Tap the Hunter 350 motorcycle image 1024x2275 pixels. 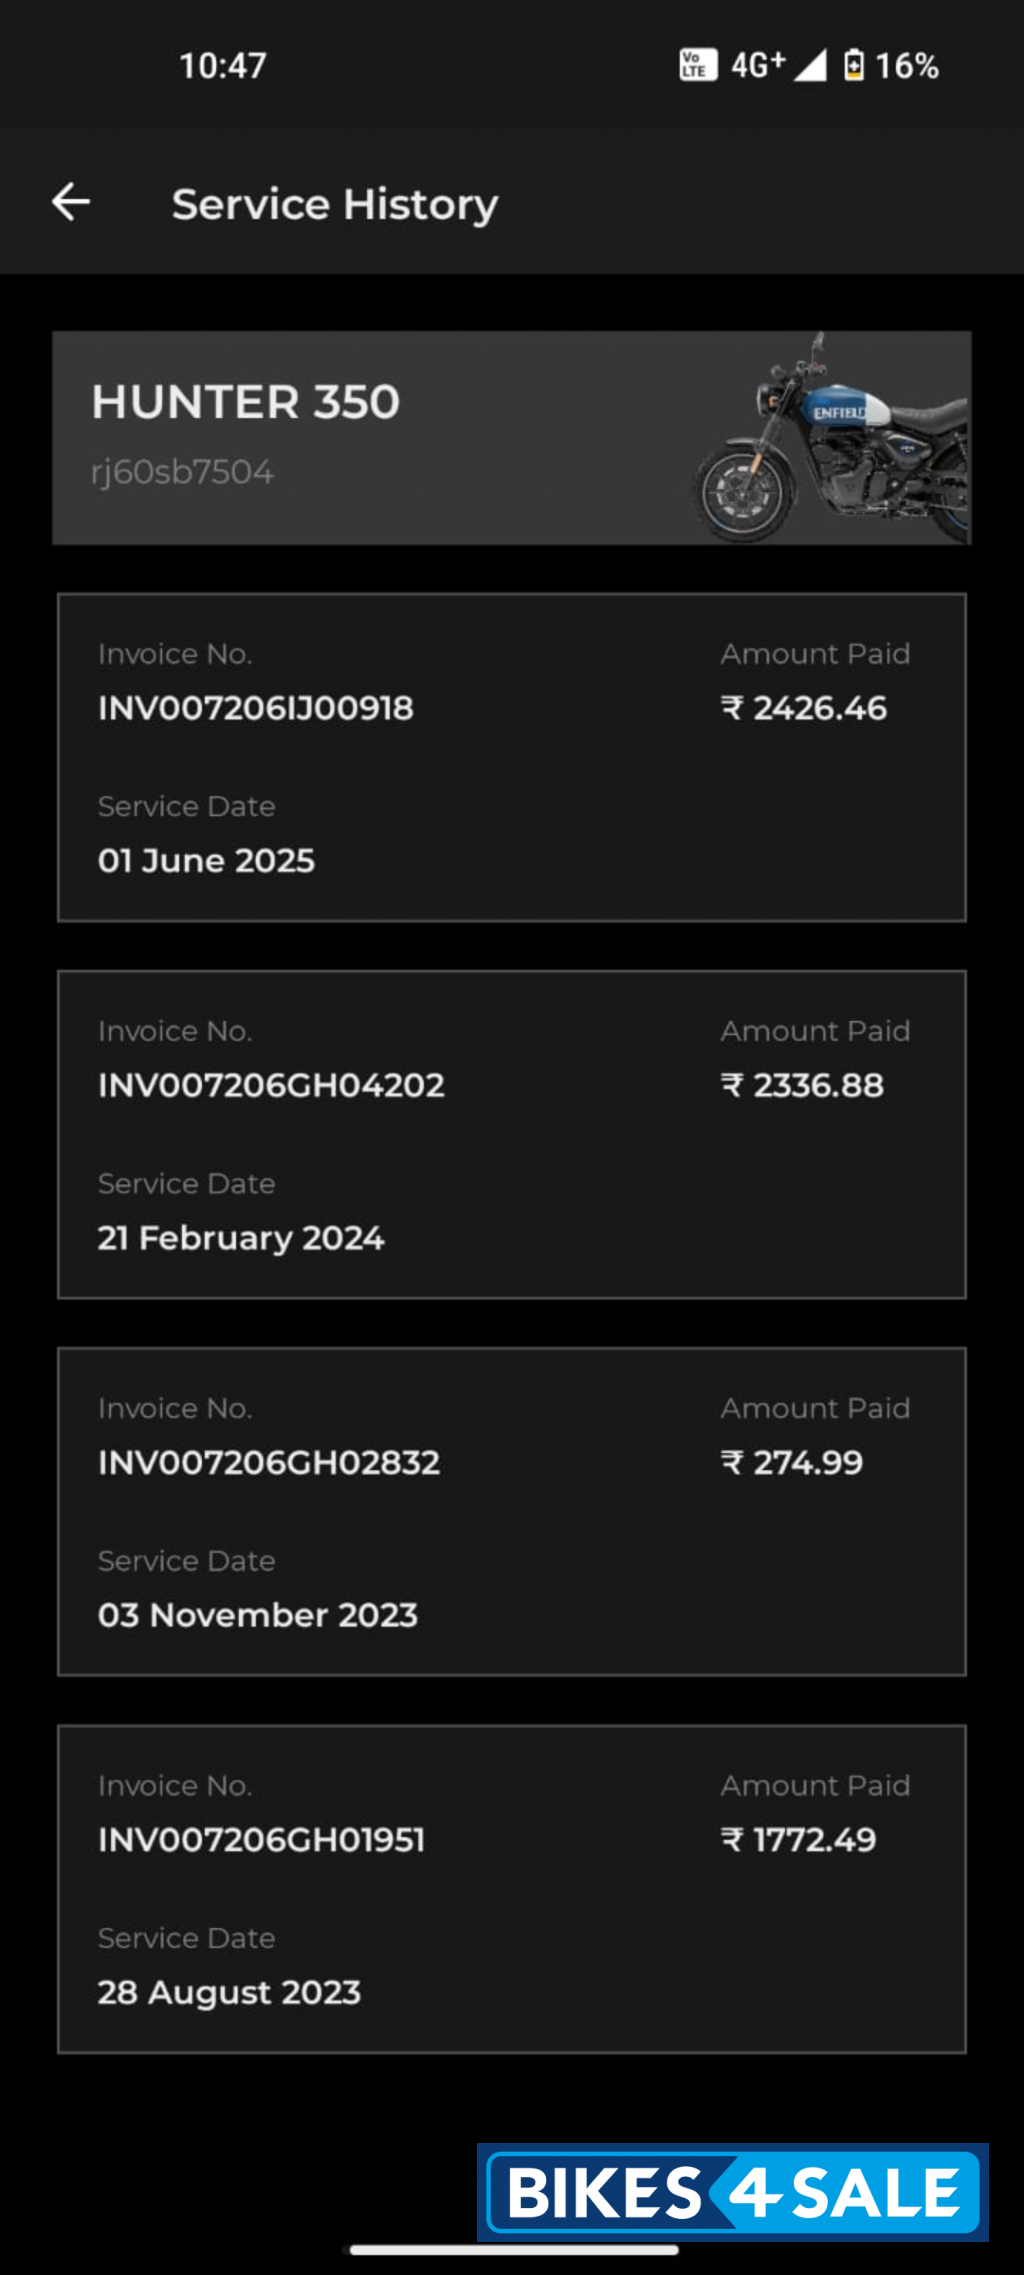point(832,440)
